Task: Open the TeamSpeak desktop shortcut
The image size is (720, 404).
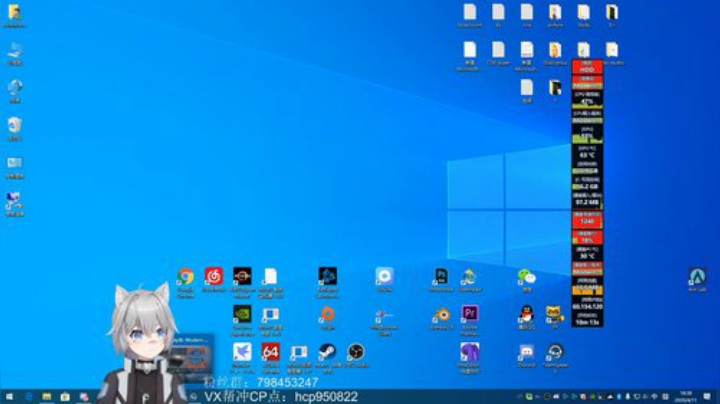Action: (555, 352)
